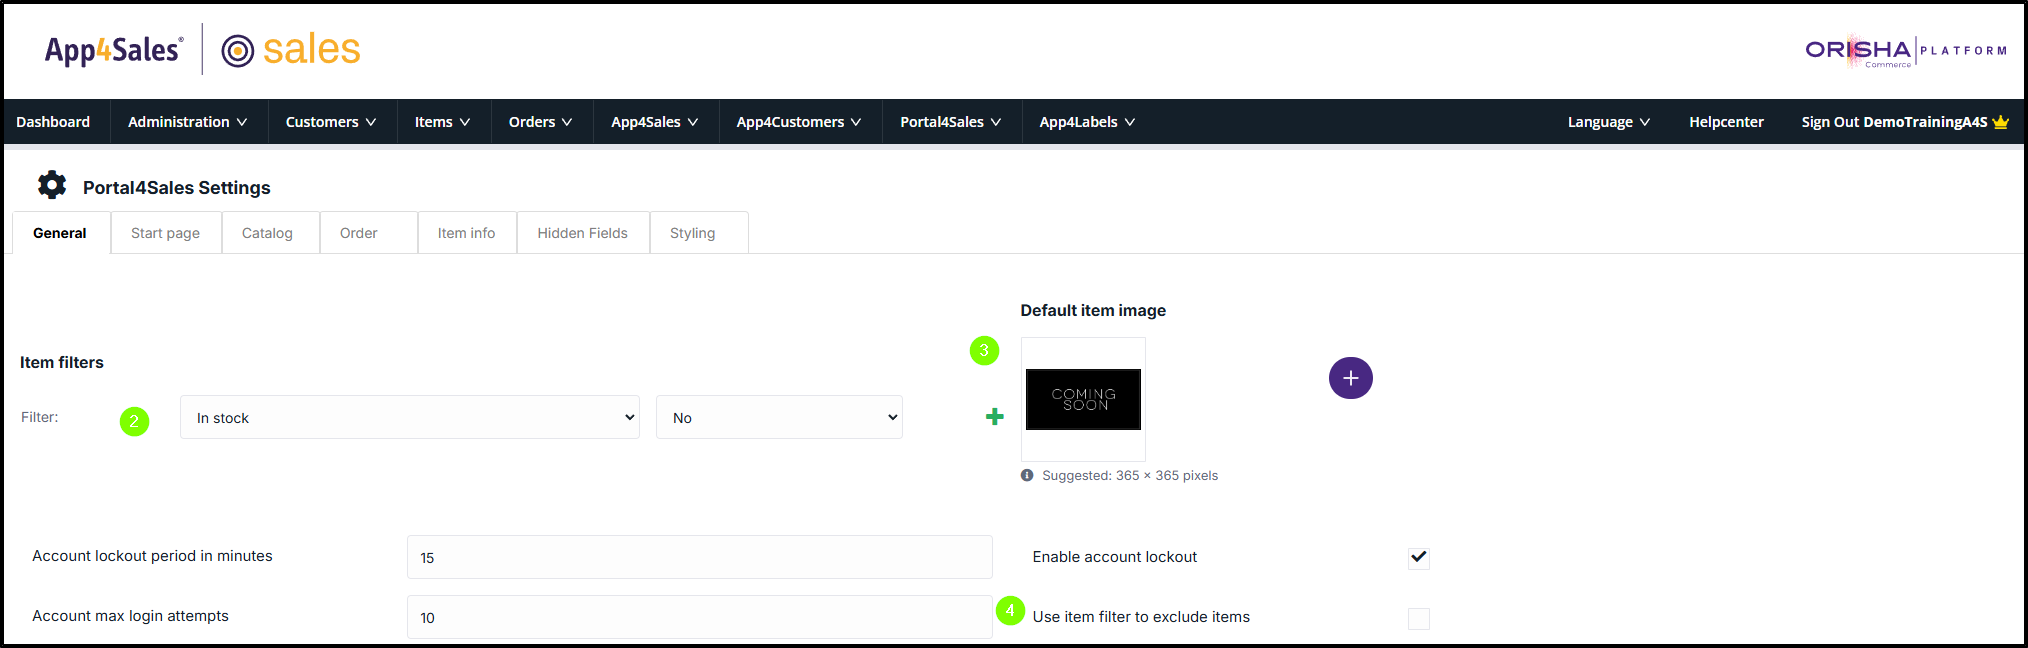Expand the App4Labels menu
The width and height of the screenshot is (2028, 648).
point(1087,122)
